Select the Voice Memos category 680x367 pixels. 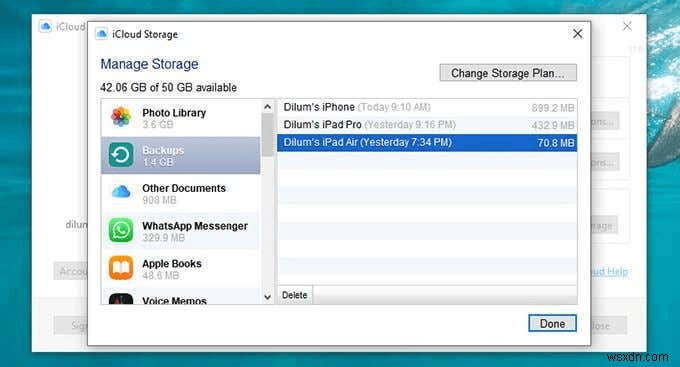coord(181,296)
